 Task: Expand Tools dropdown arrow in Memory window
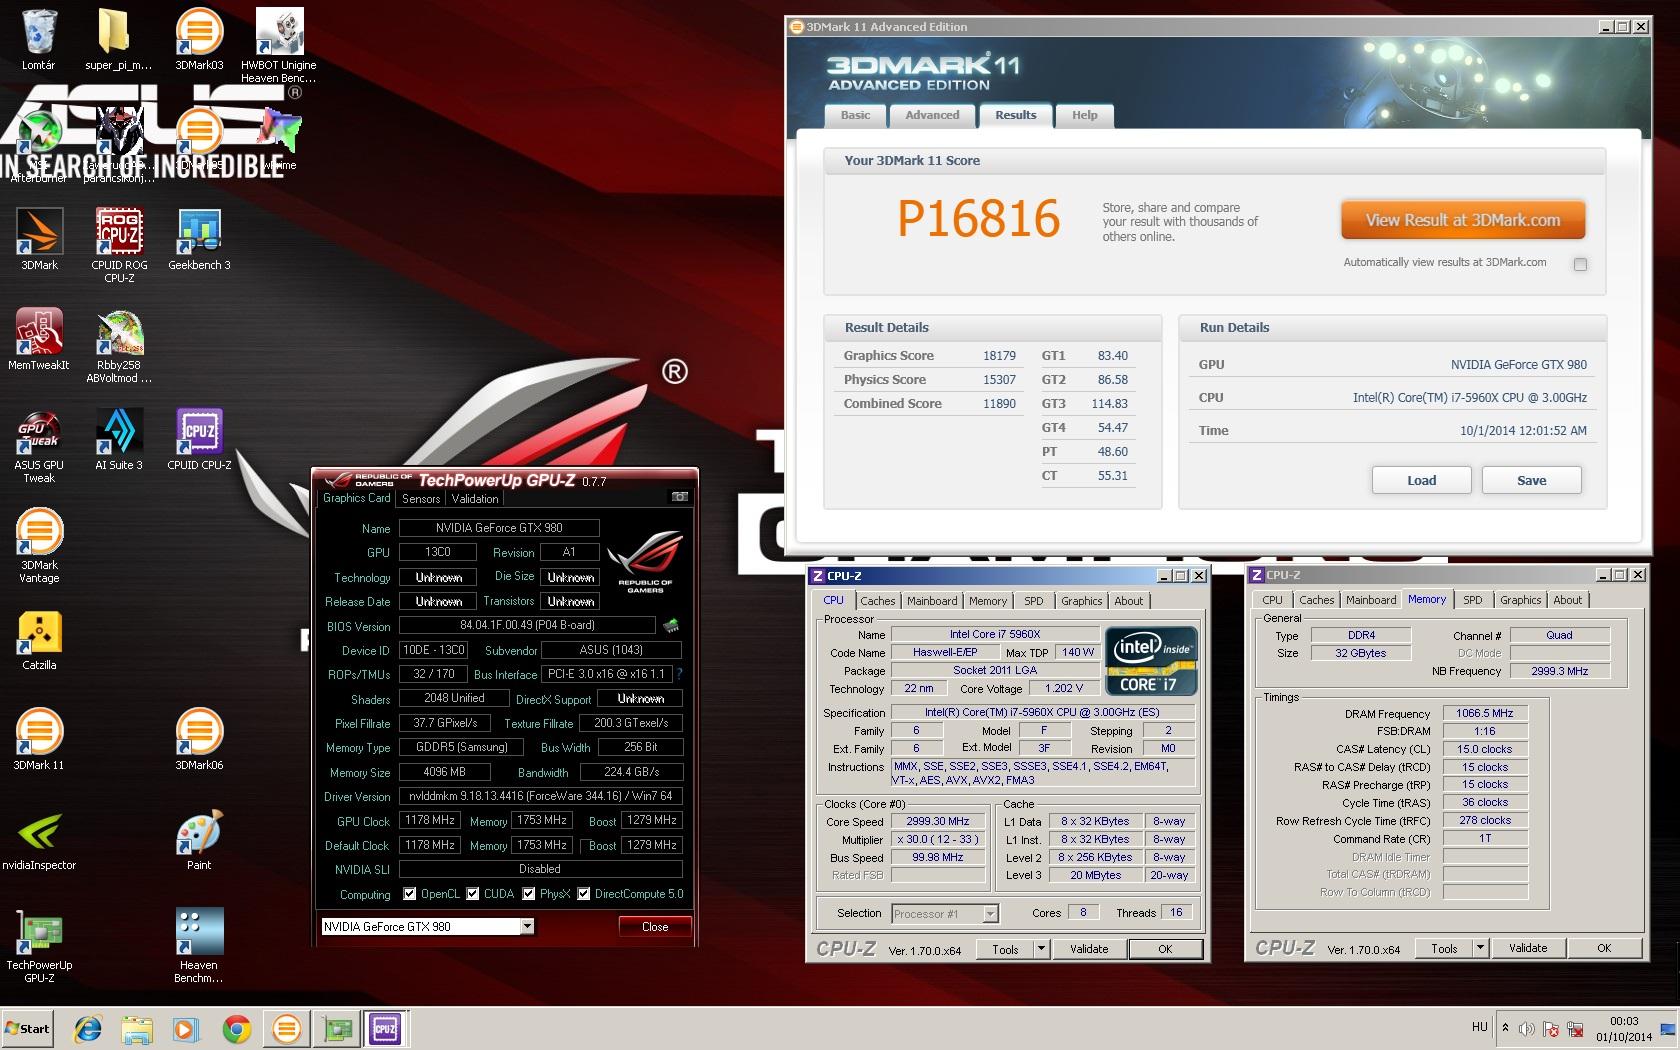1480,948
